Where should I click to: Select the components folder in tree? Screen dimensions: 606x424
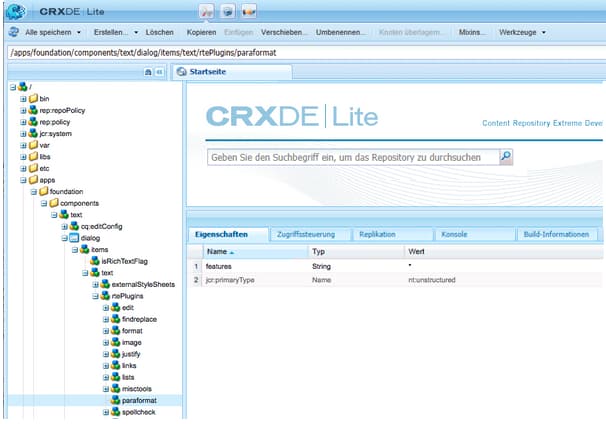tap(79, 203)
